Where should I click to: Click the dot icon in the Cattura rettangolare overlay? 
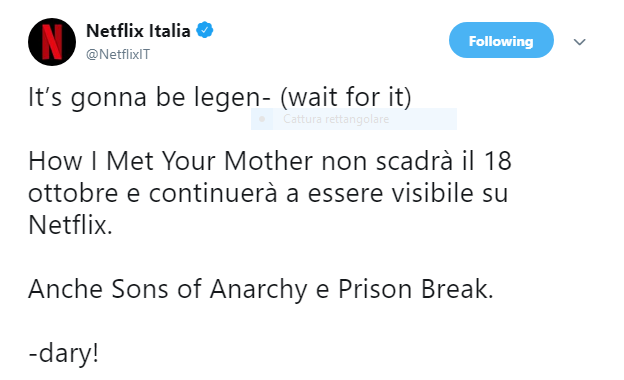pos(262,119)
